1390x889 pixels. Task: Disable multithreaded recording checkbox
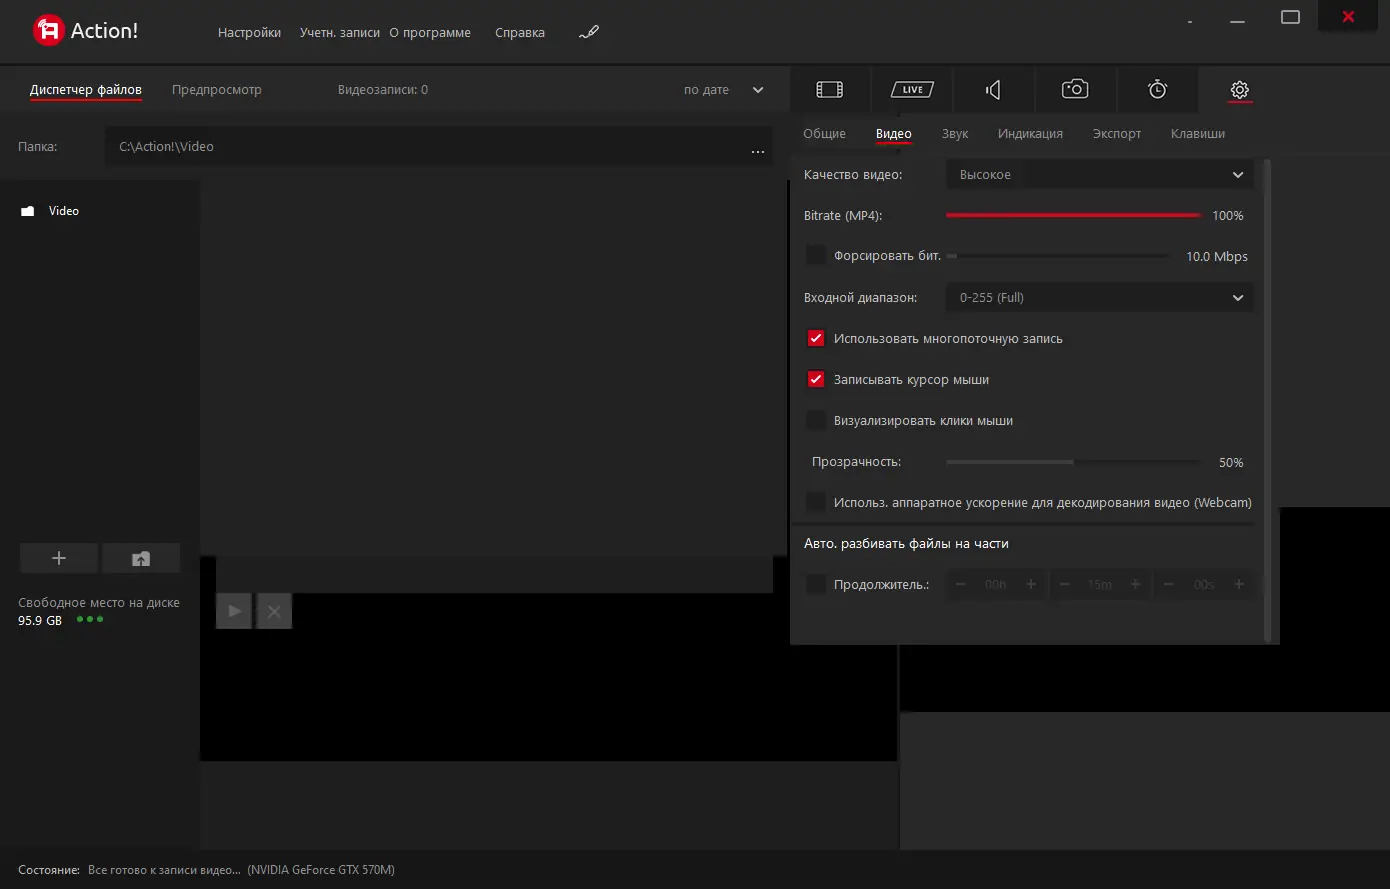point(816,338)
